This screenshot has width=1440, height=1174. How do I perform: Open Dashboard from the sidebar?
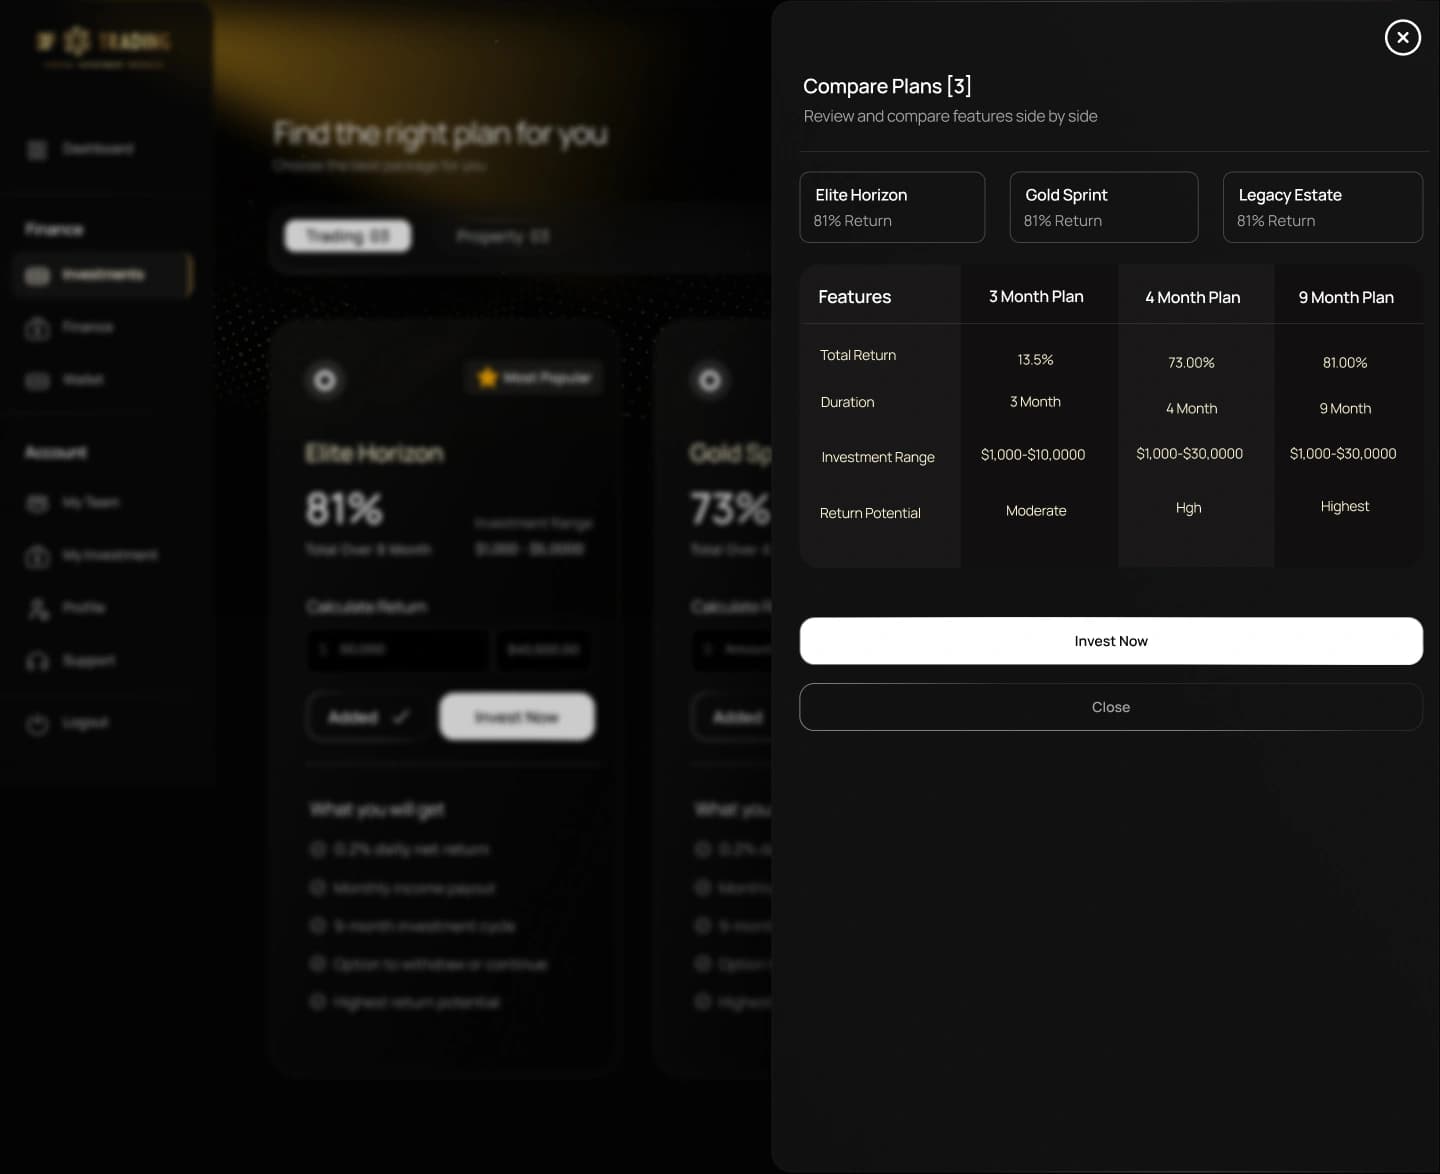(x=80, y=149)
